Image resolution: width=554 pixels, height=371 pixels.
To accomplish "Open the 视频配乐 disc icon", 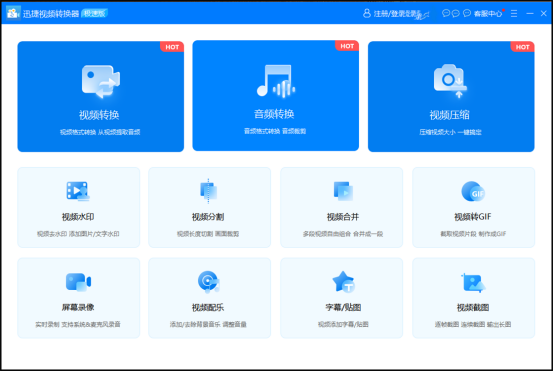I will coord(208,282).
